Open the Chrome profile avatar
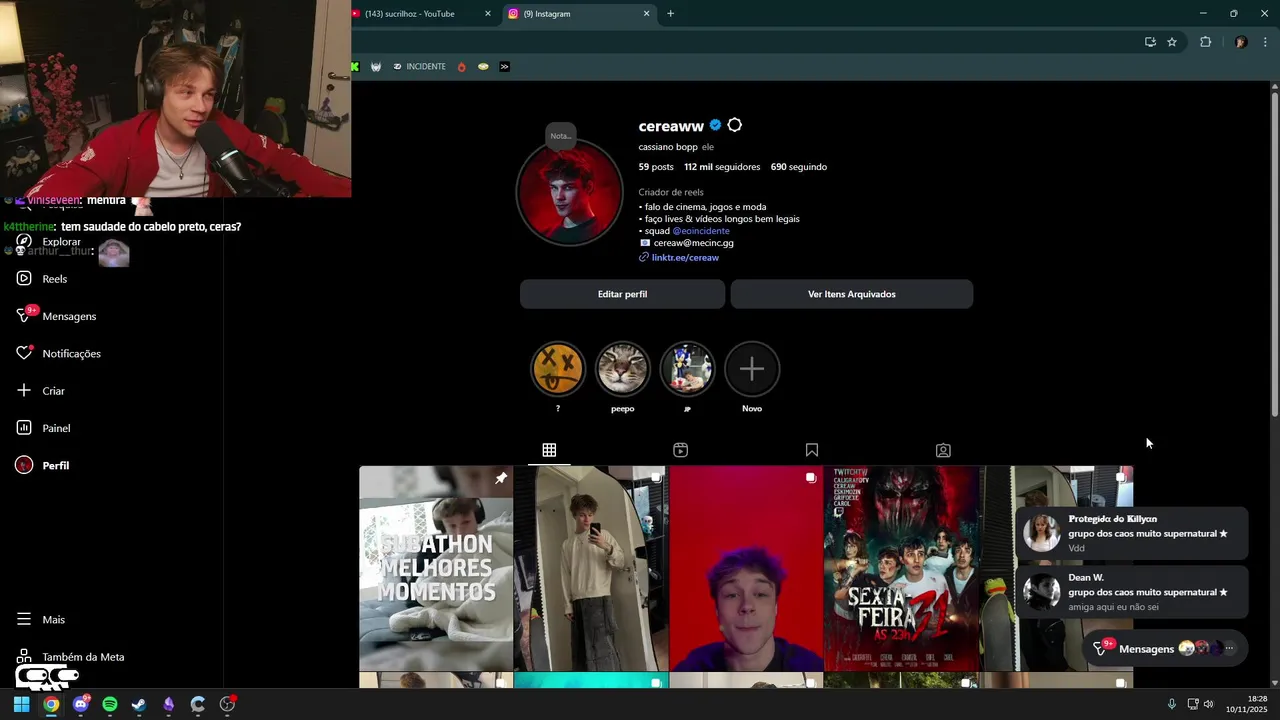This screenshot has width=1280, height=720. click(x=1241, y=42)
